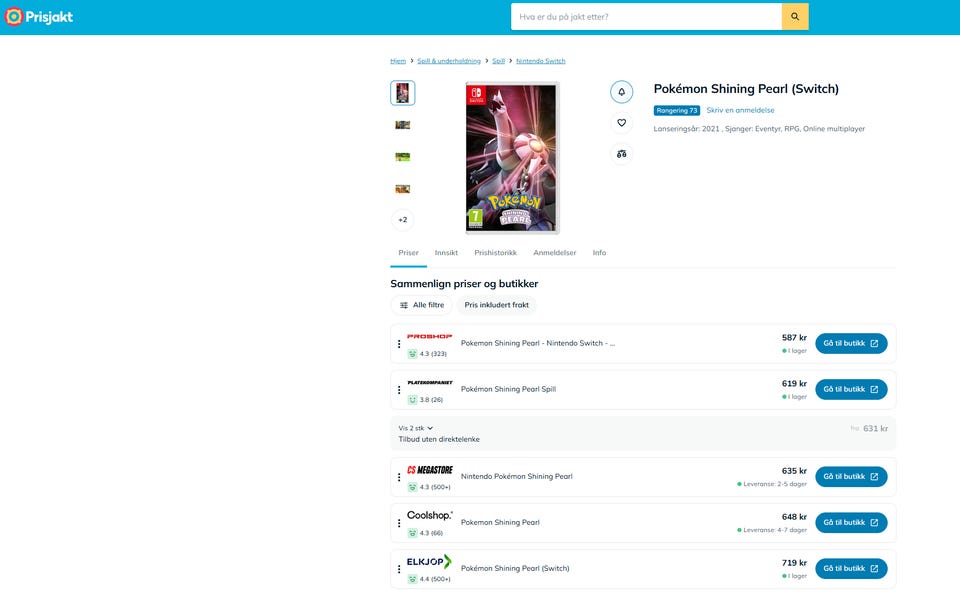Click the 719 kr price
This screenshot has height=593, width=960.
click(794, 563)
